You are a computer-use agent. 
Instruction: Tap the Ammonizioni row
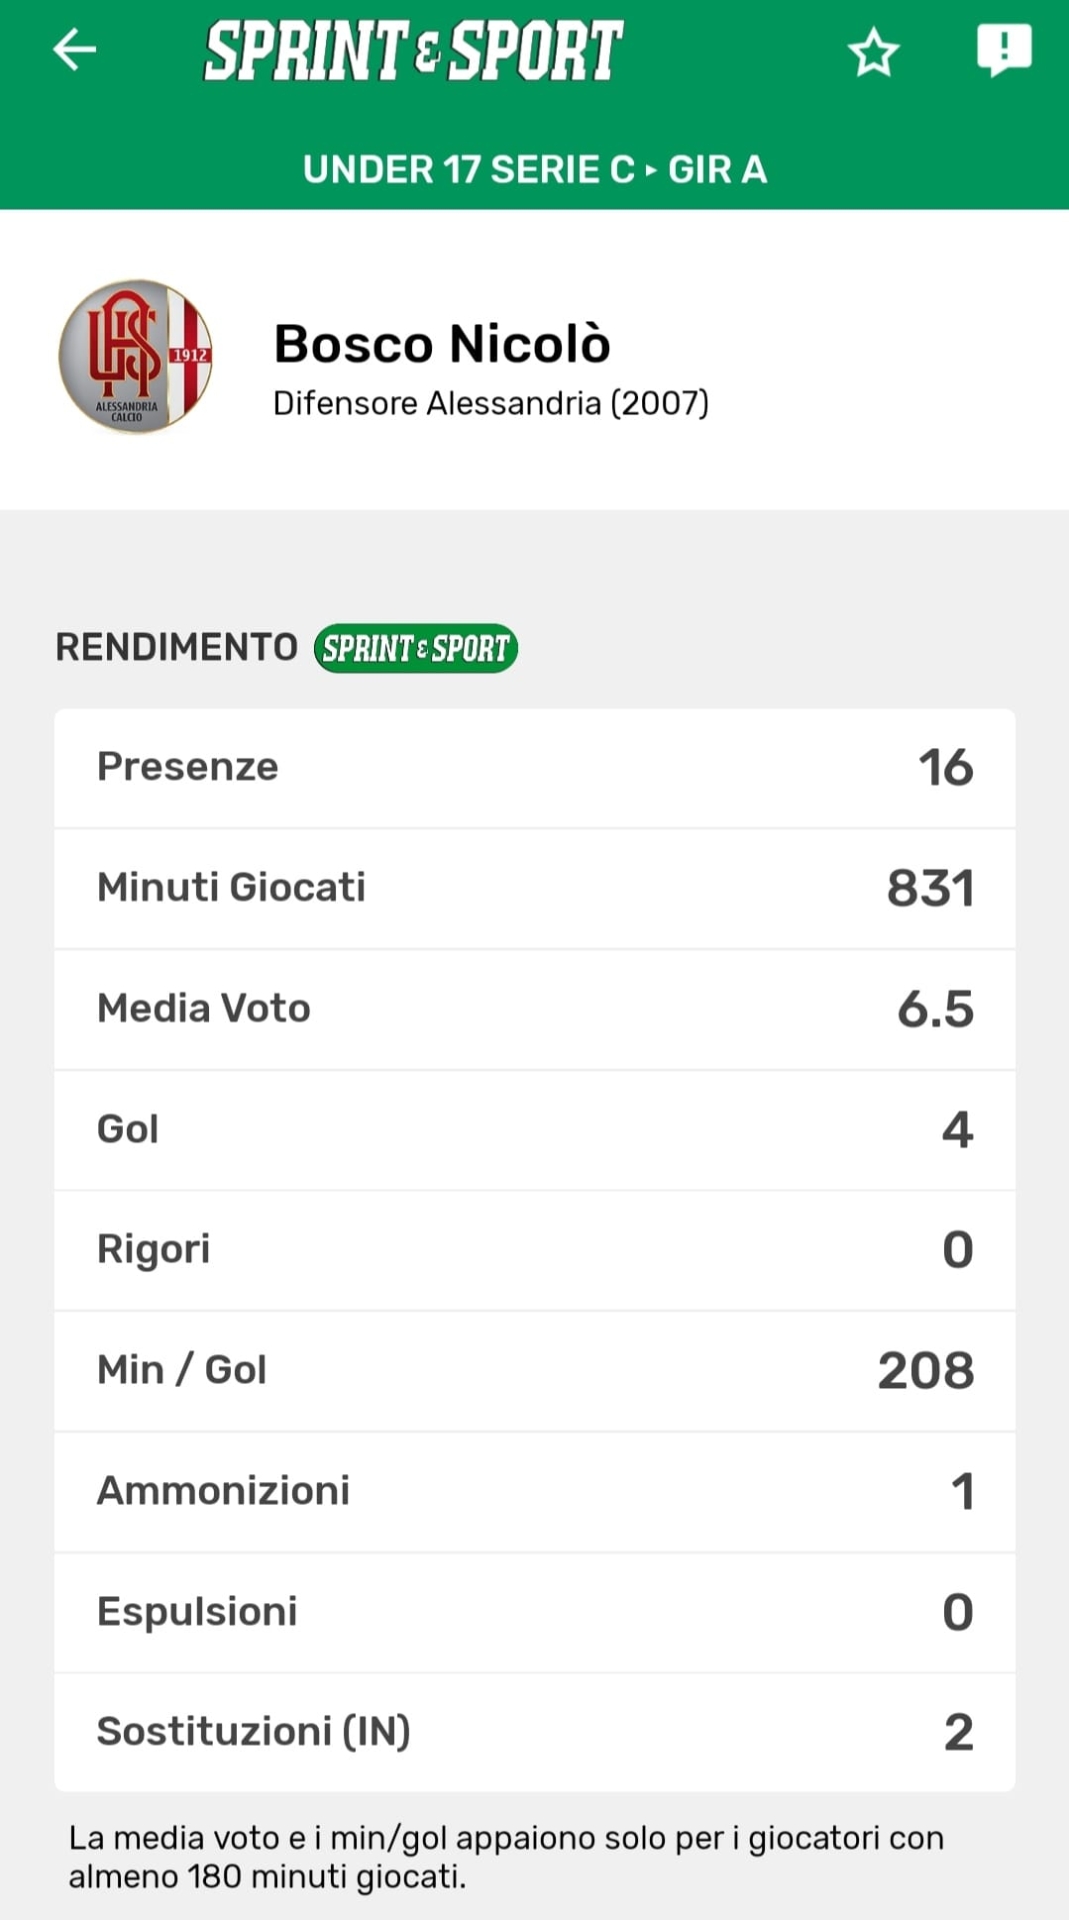point(535,1491)
